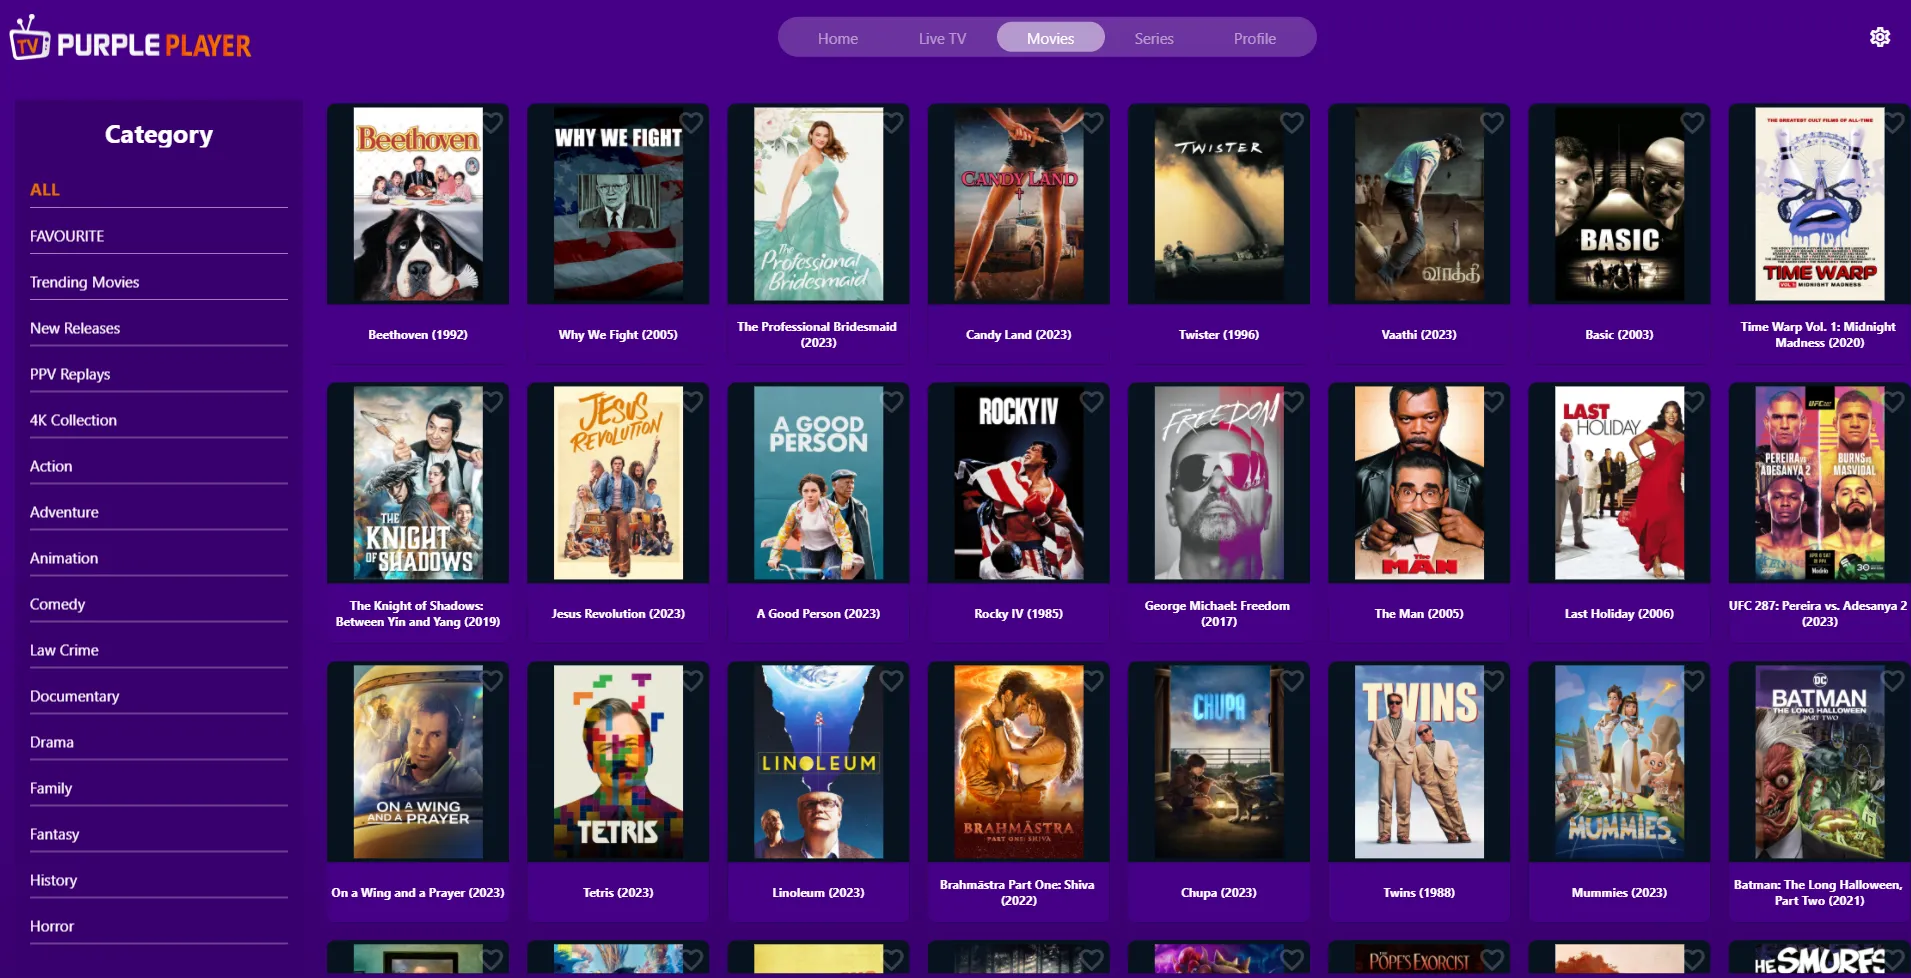The height and width of the screenshot is (978, 1911).
Task: Open the Tetris (2023) poster
Action: (x=619, y=762)
